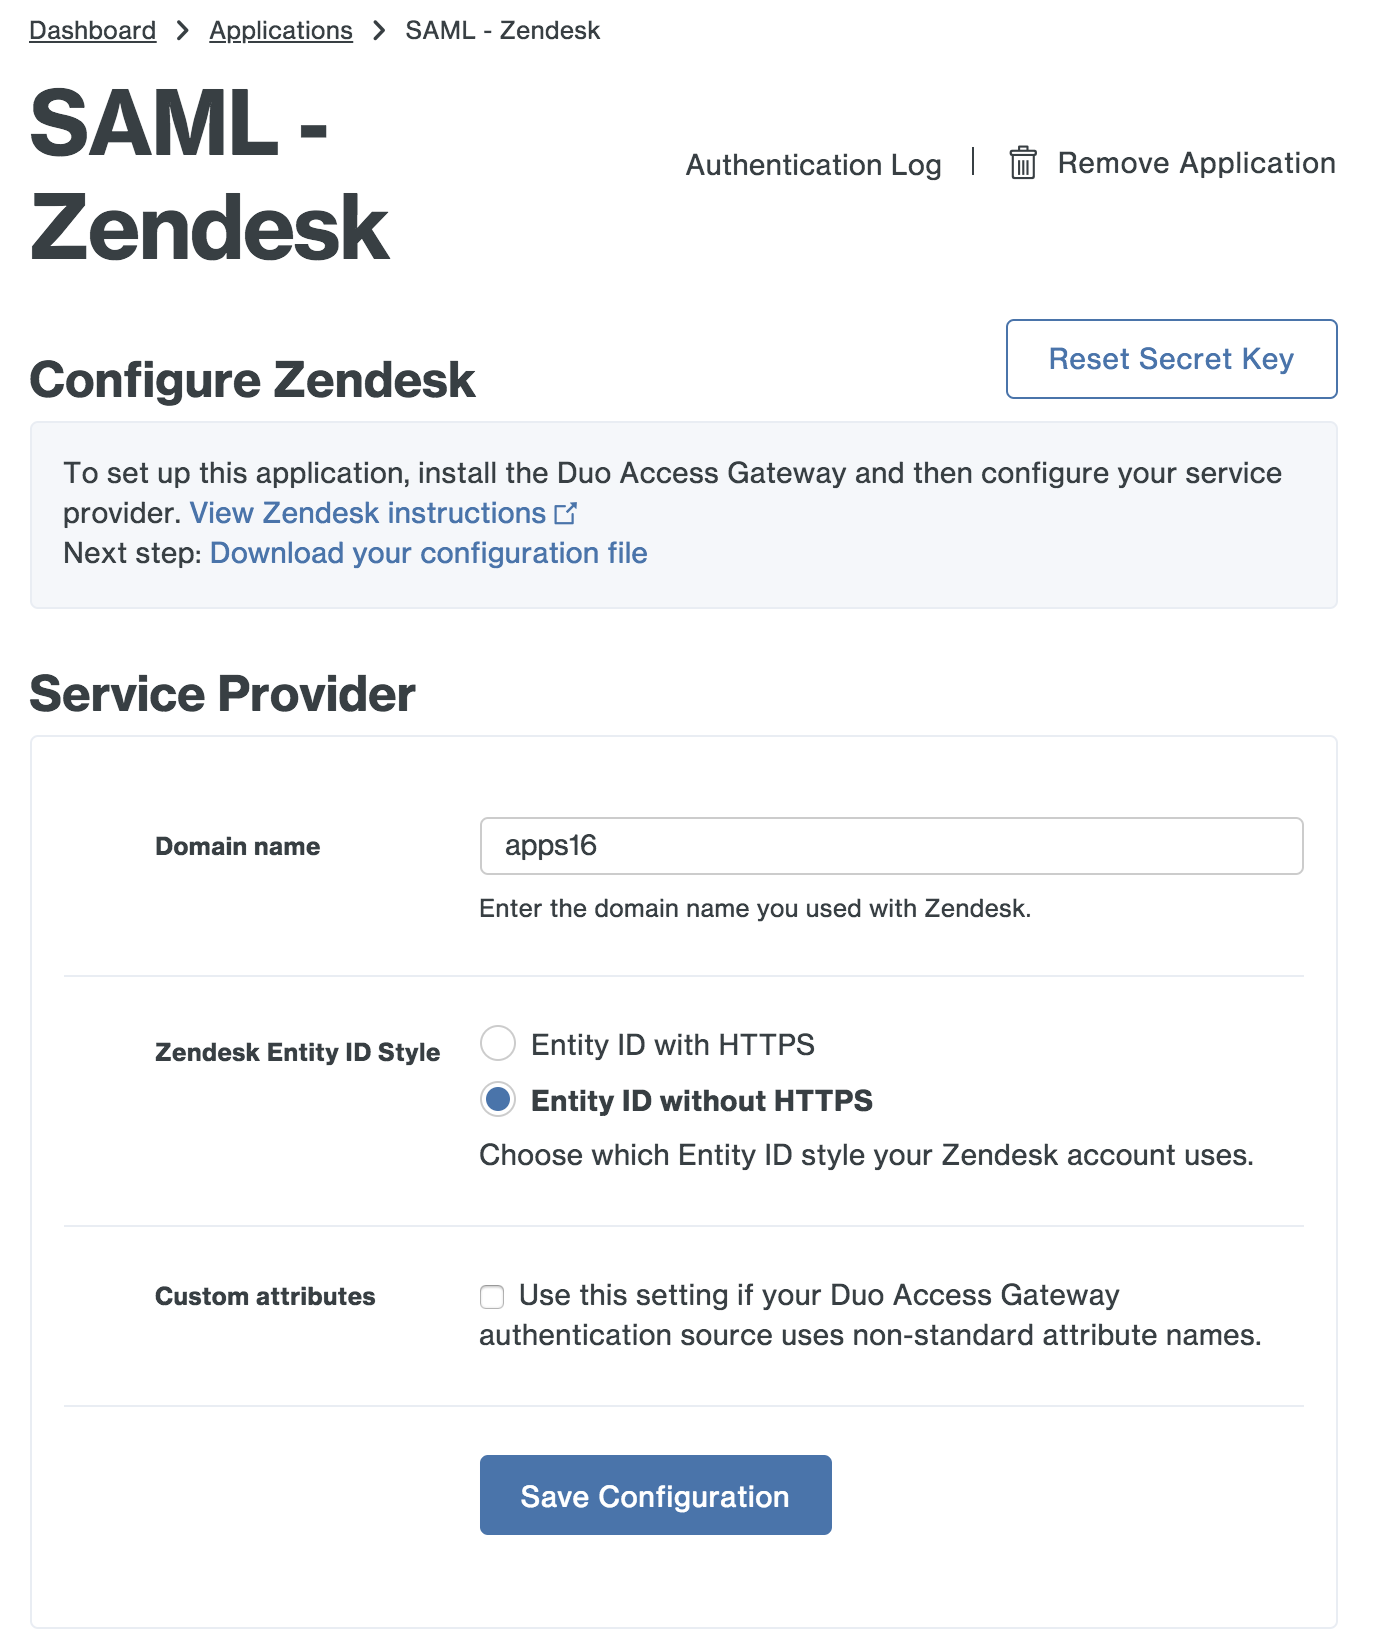Click the Entity ID without HTTPS label
This screenshot has height=1646, width=1374.
pyautogui.click(x=701, y=1101)
